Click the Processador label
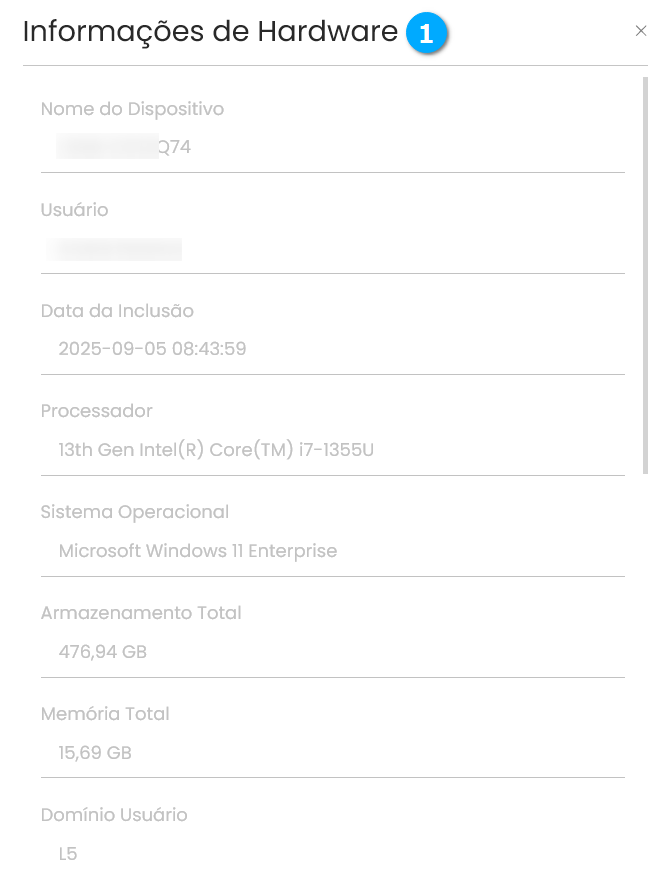The width and height of the screenshot is (670, 894). (x=97, y=411)
